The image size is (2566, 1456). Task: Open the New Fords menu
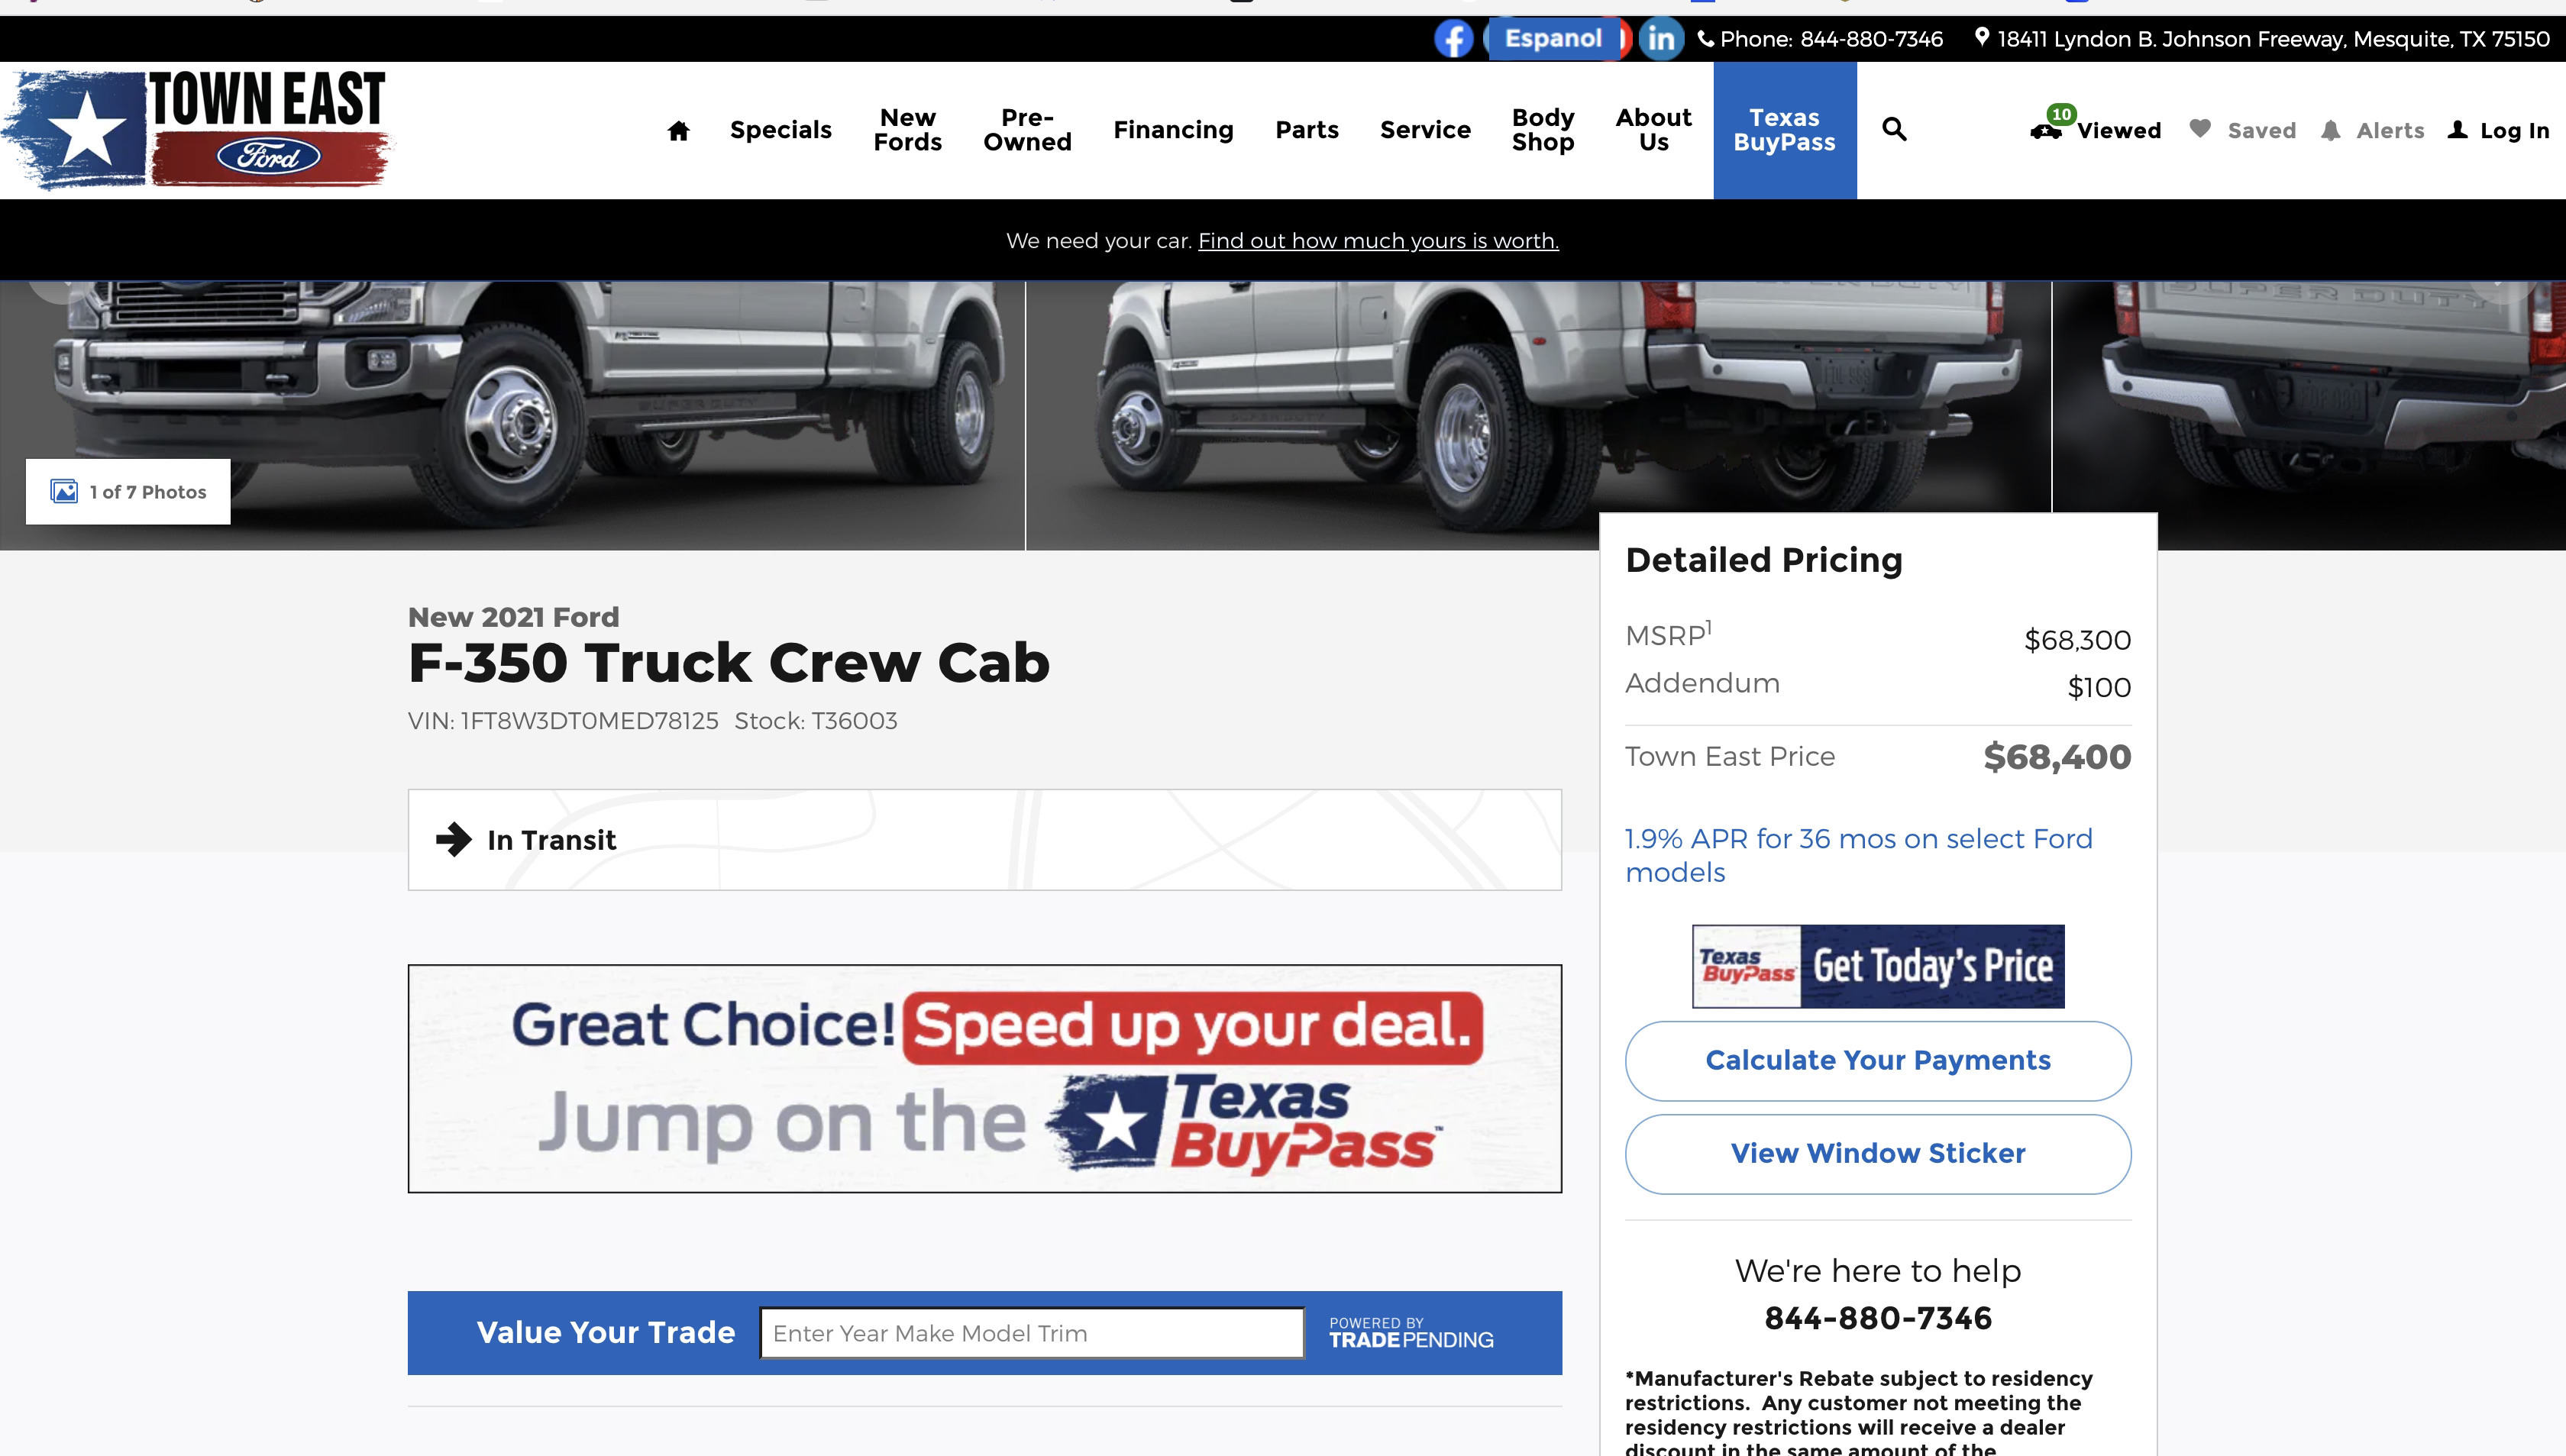click(x=907, y=130)
